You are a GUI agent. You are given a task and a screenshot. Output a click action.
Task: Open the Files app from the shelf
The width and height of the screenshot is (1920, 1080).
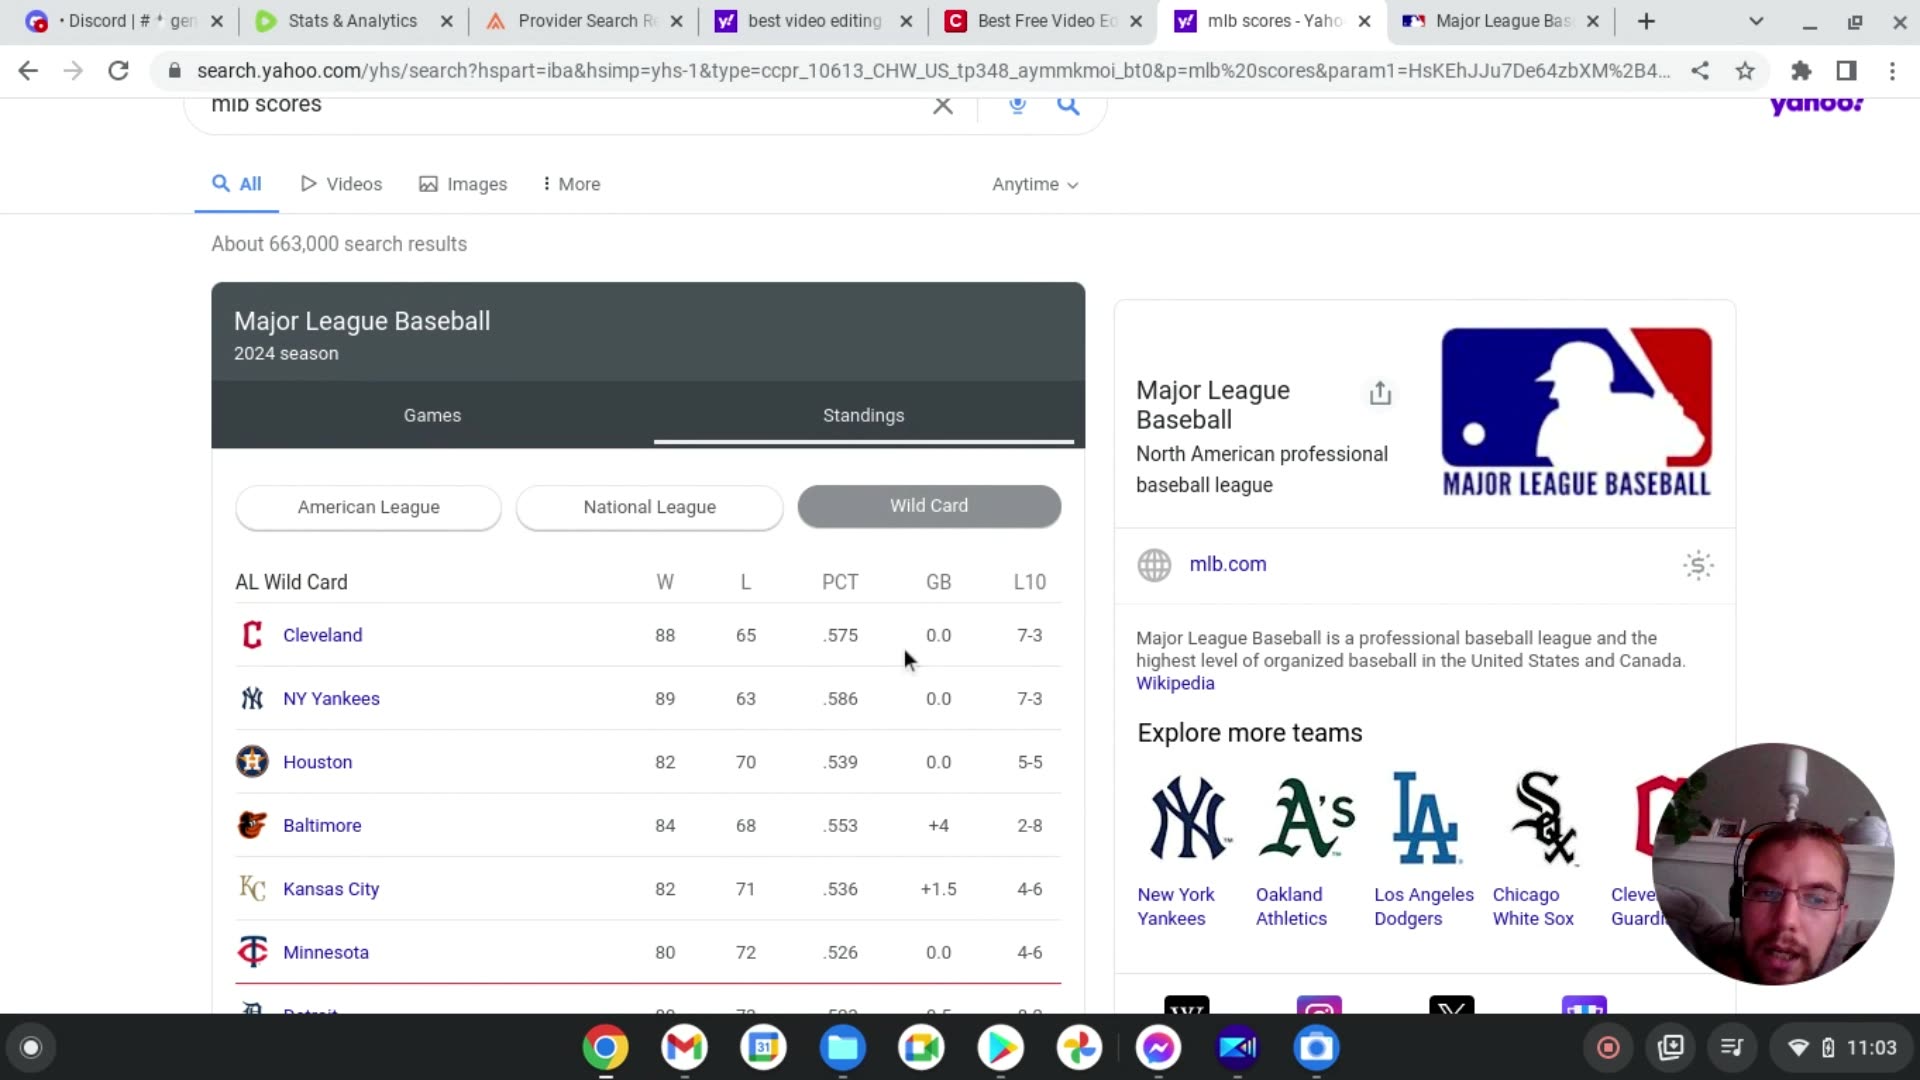(843, 1048)
